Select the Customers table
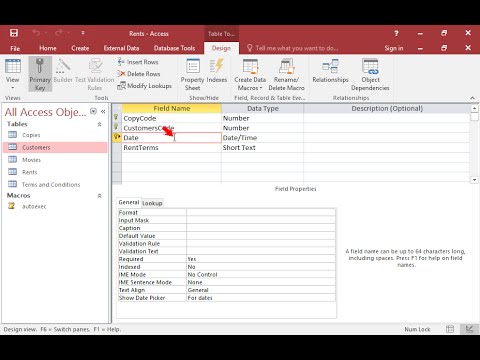Screen dimensions: 480x360 coord(55,147)
